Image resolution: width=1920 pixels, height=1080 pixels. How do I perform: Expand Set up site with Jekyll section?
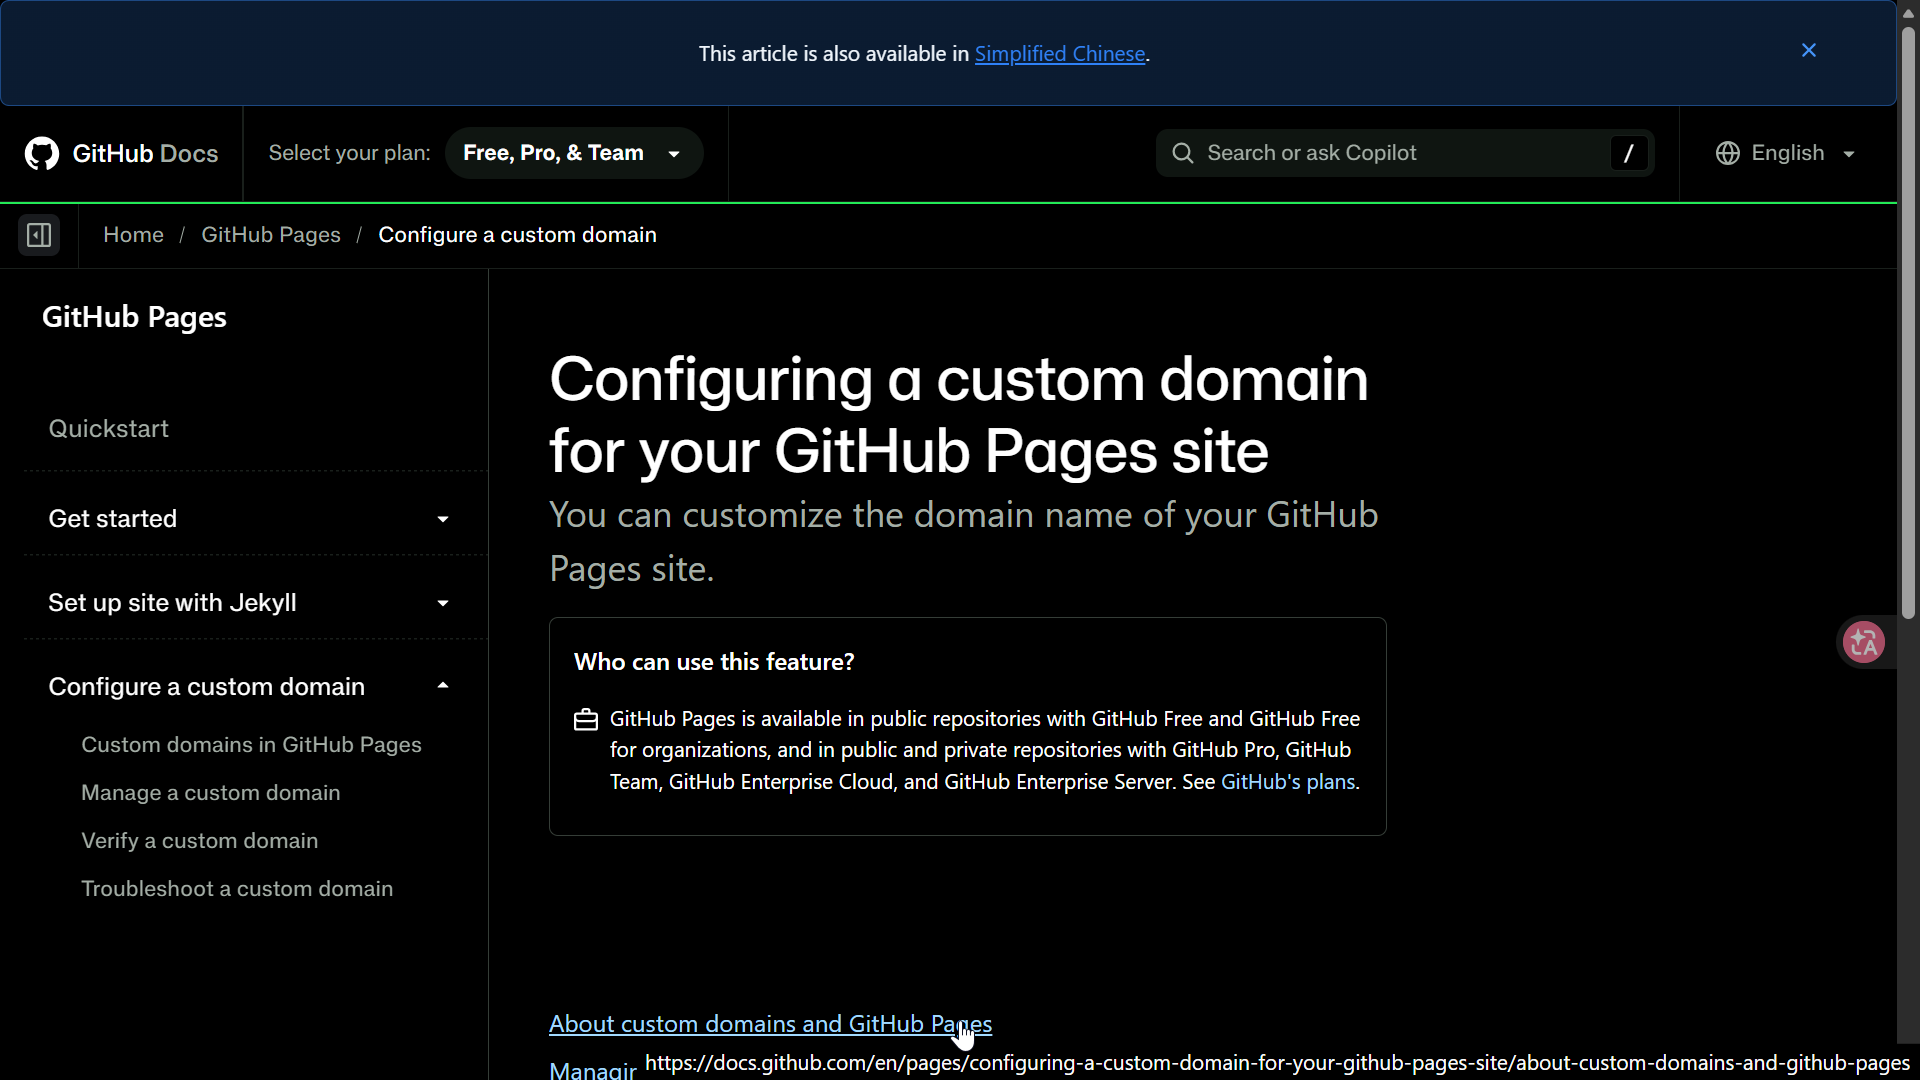click(250, 603)
